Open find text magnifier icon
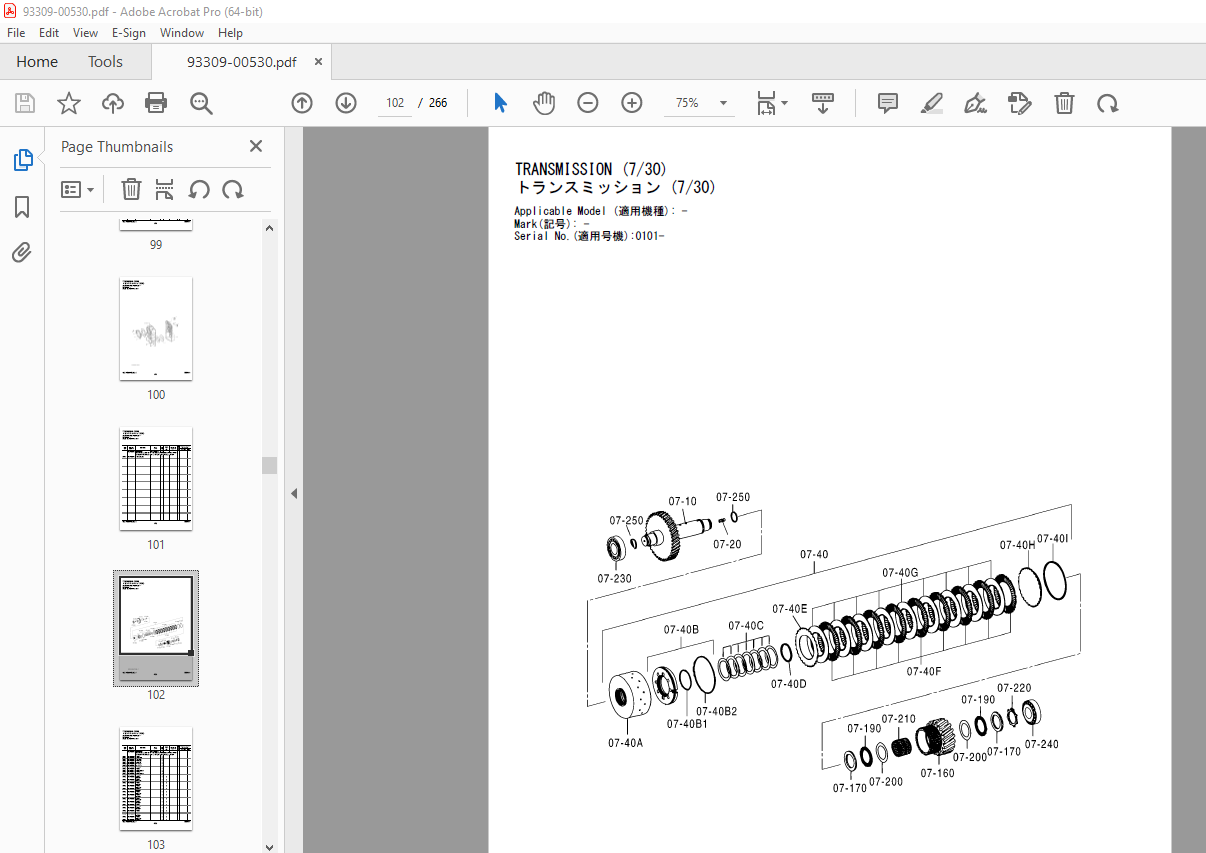This screenshot has height=853, width=1206. (201, 103)
